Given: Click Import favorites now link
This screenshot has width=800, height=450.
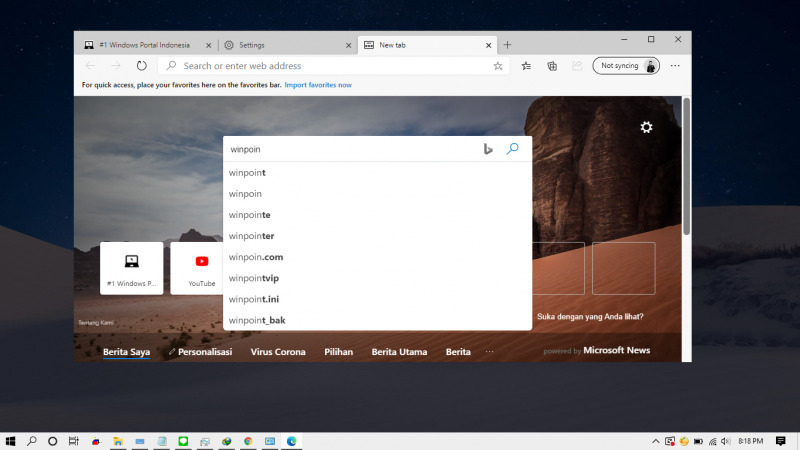Looking at the screenshot, I should 318,85.
